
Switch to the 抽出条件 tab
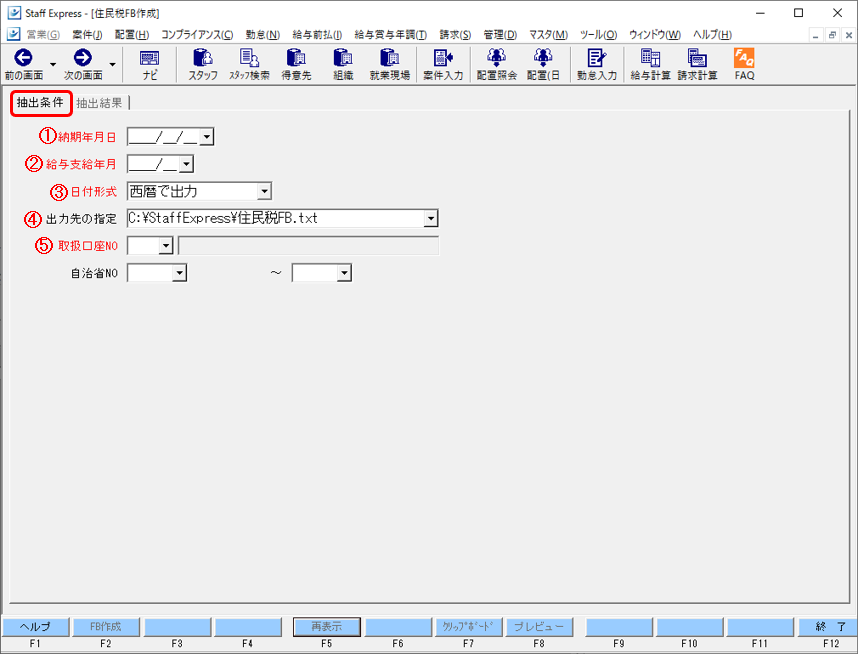[40, 103]
